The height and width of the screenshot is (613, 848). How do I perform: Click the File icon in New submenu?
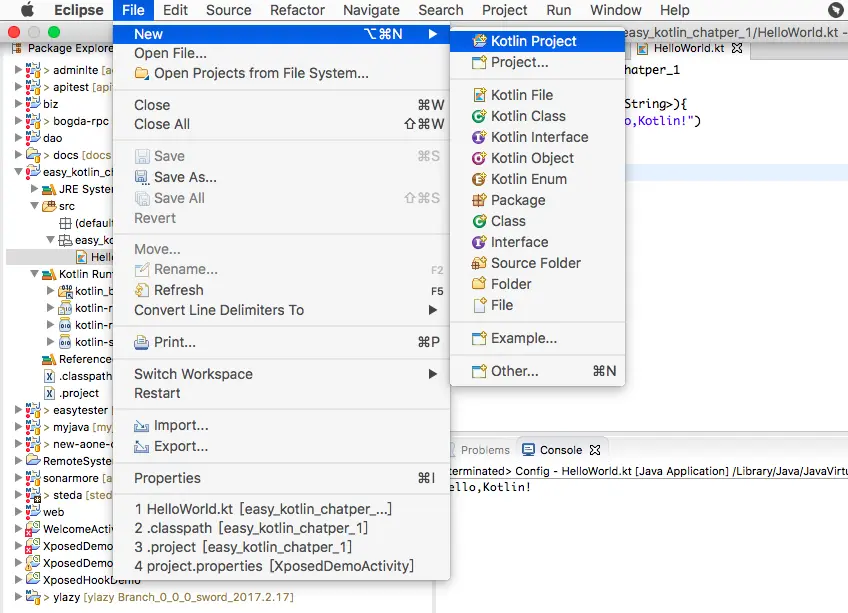pyautogui.click(x=479, y=306)
